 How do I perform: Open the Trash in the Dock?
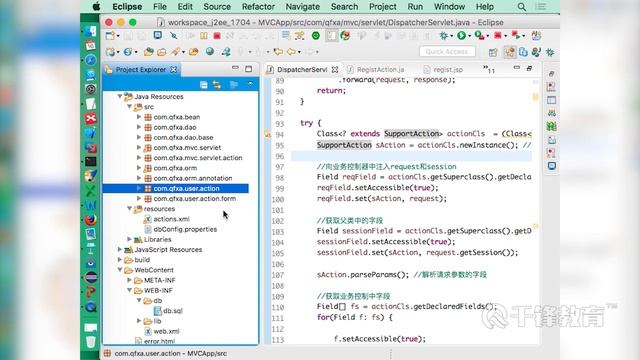tap(91, 341)
